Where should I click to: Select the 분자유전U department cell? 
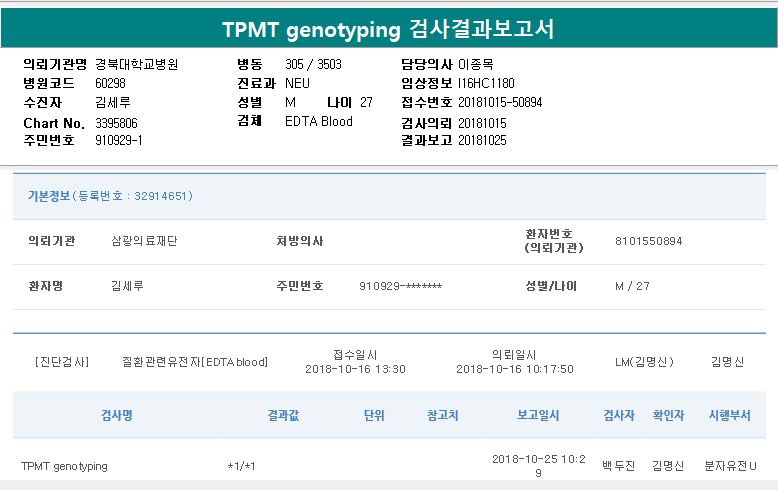tap(730, 466)
